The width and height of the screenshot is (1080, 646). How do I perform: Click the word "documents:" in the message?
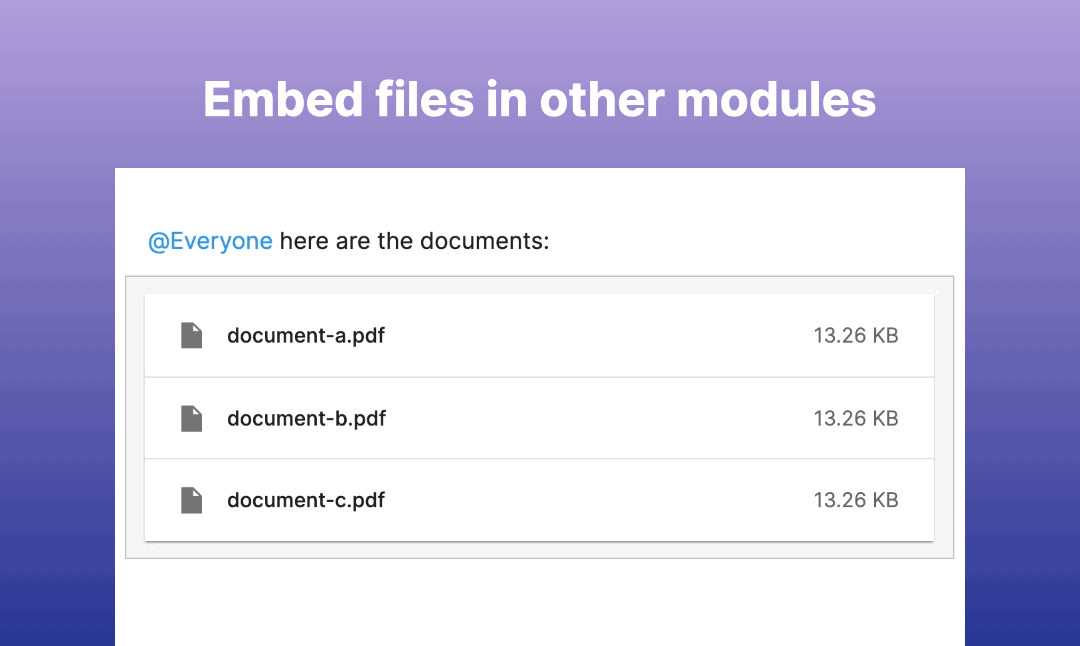pyautogui.click(x=485, y=241)
